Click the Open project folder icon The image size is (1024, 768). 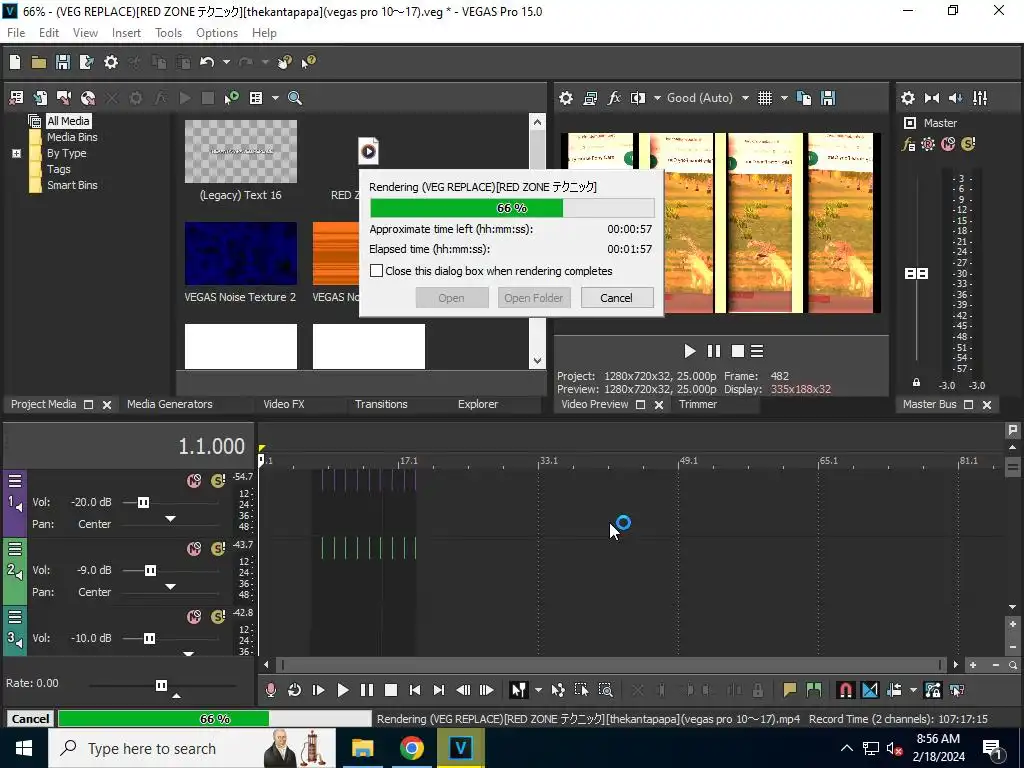[39, 62]
